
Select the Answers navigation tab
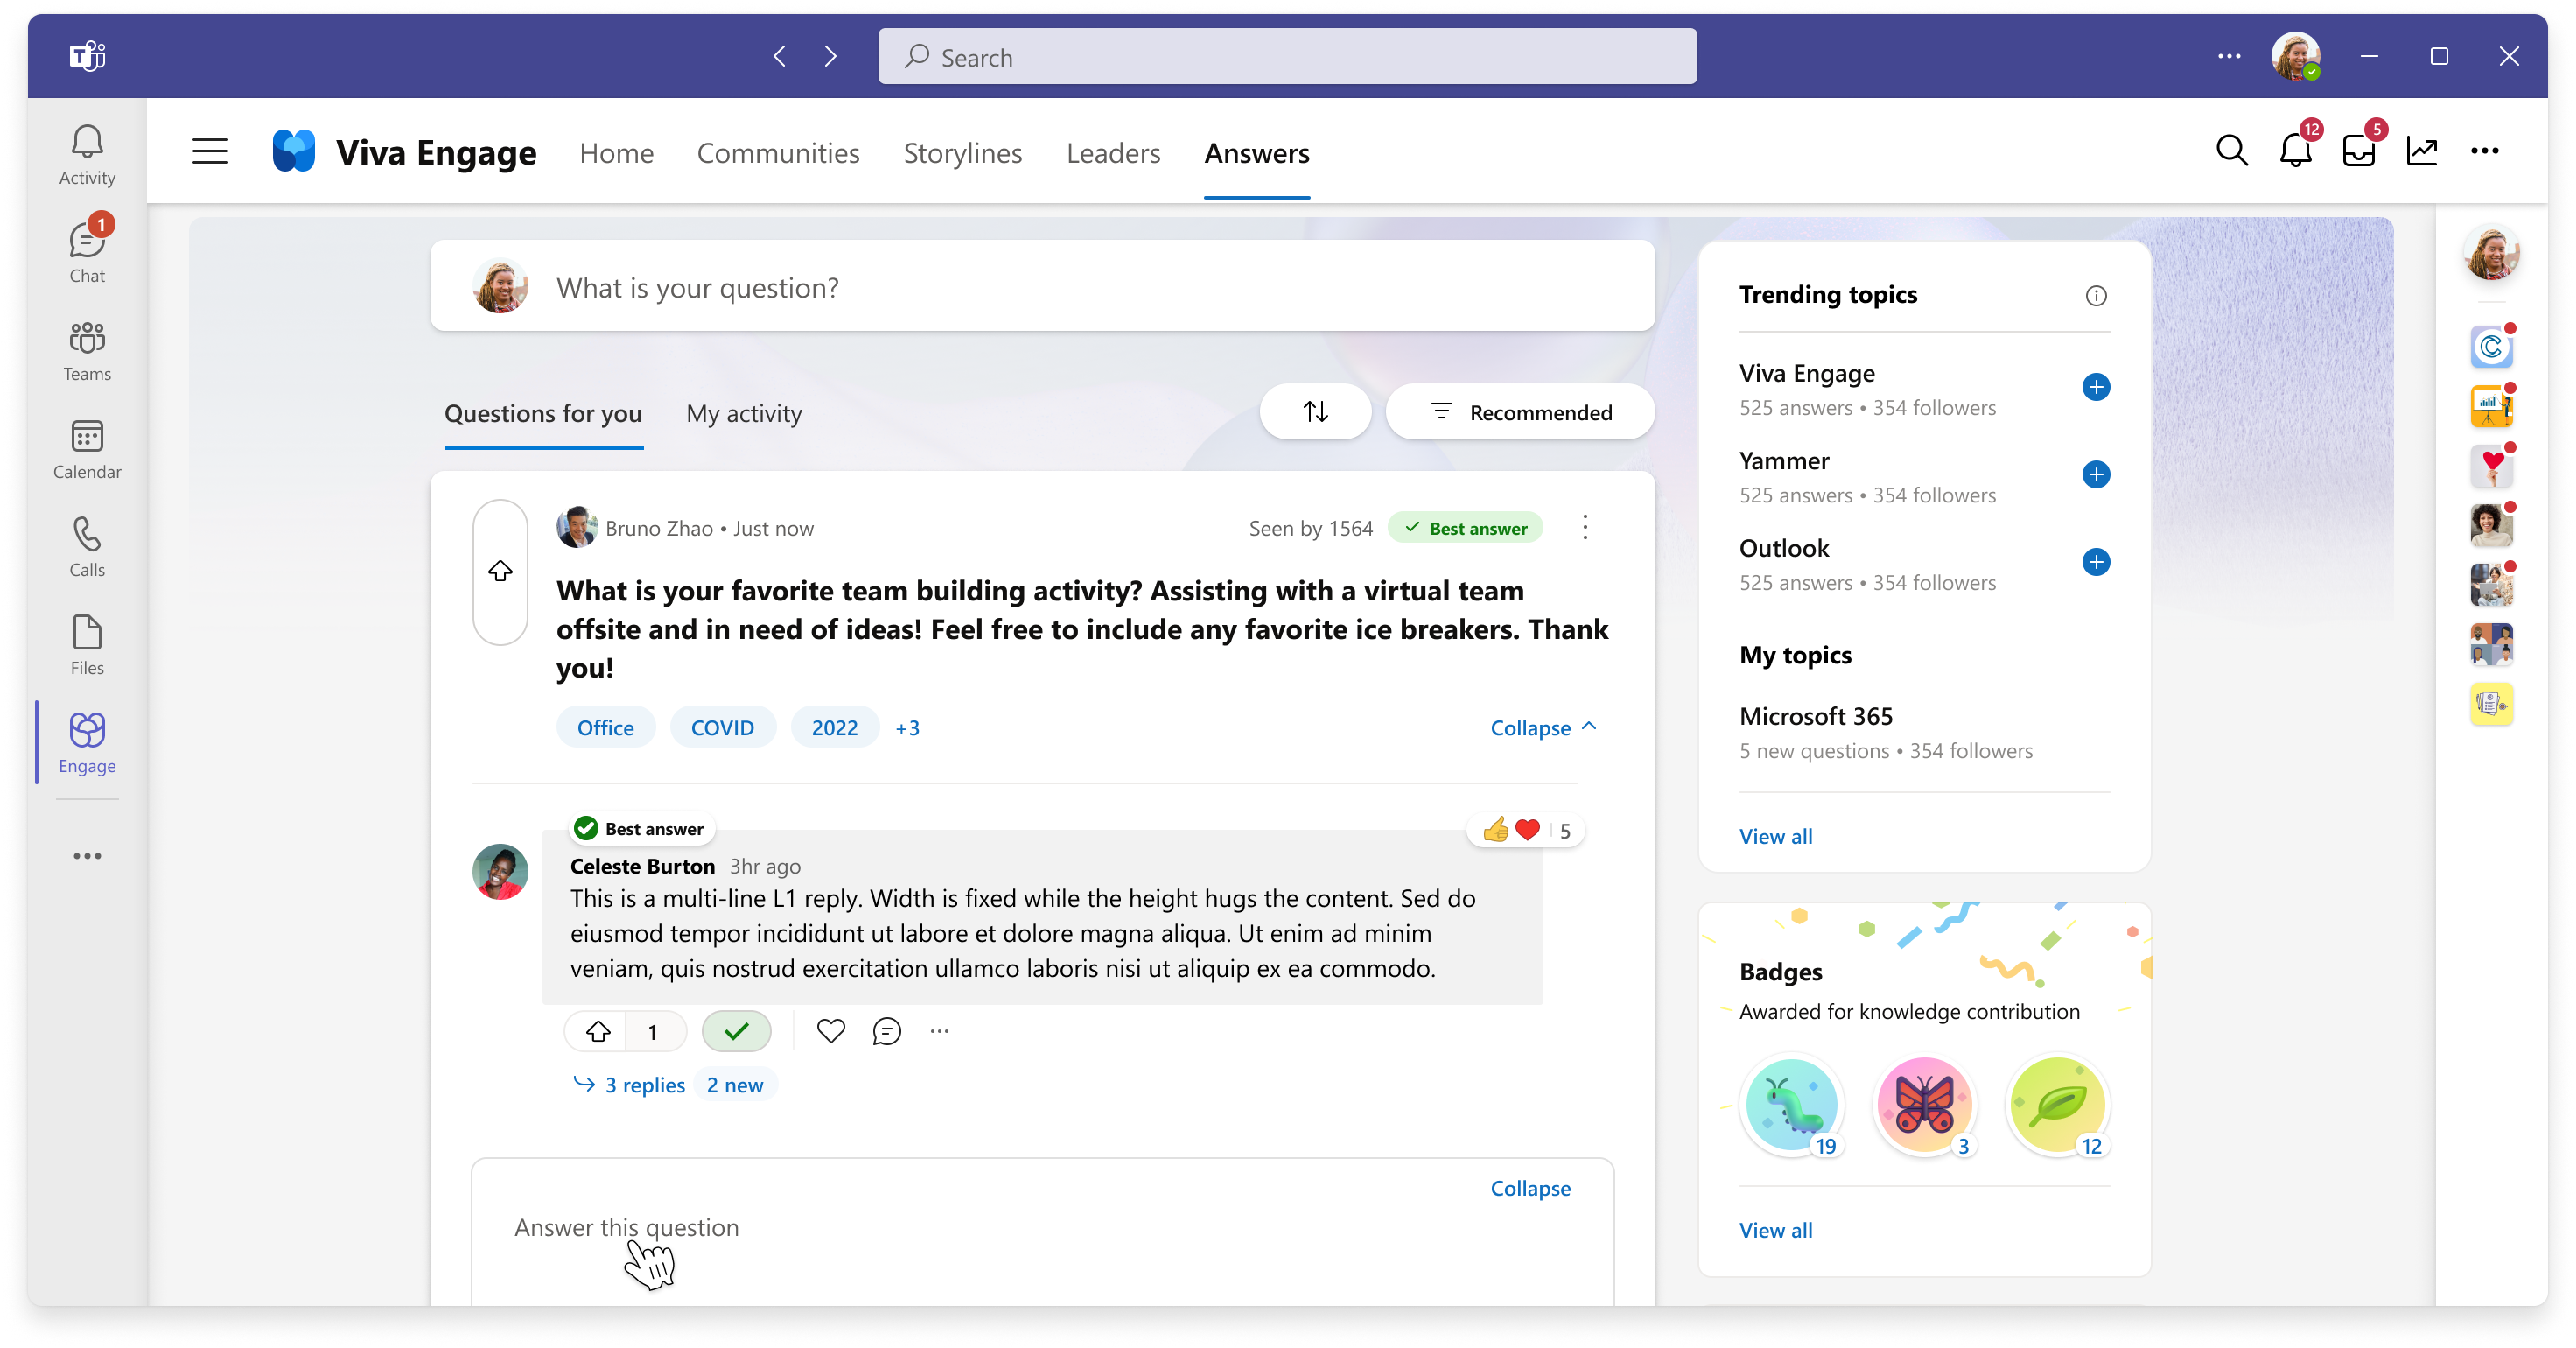[1257, 151]
